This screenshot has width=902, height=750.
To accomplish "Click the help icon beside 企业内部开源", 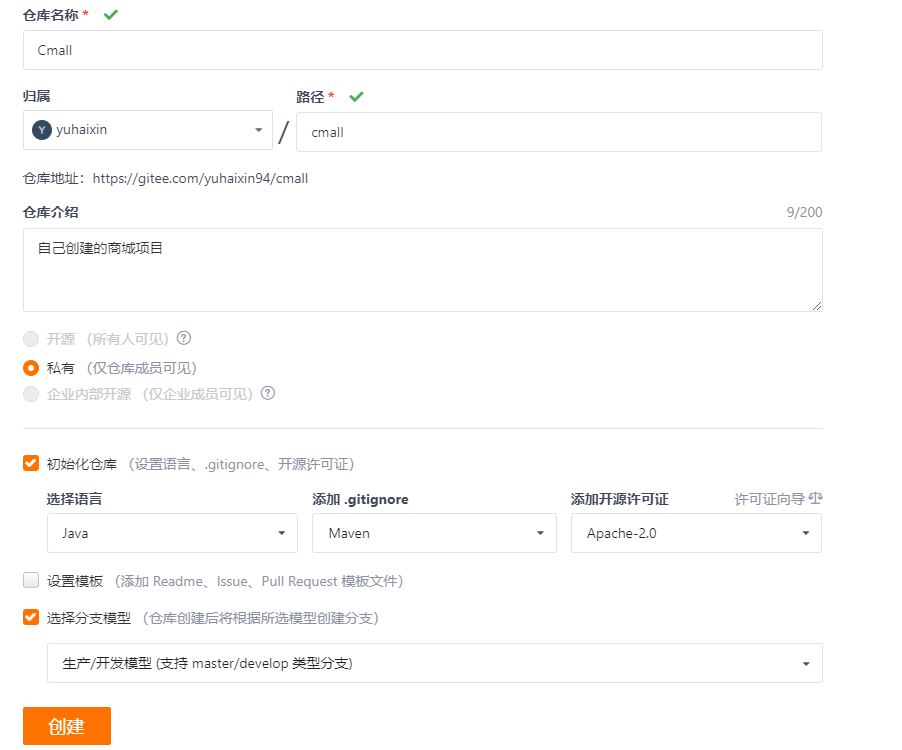I will pyautogui.click(x=267, y=393).
